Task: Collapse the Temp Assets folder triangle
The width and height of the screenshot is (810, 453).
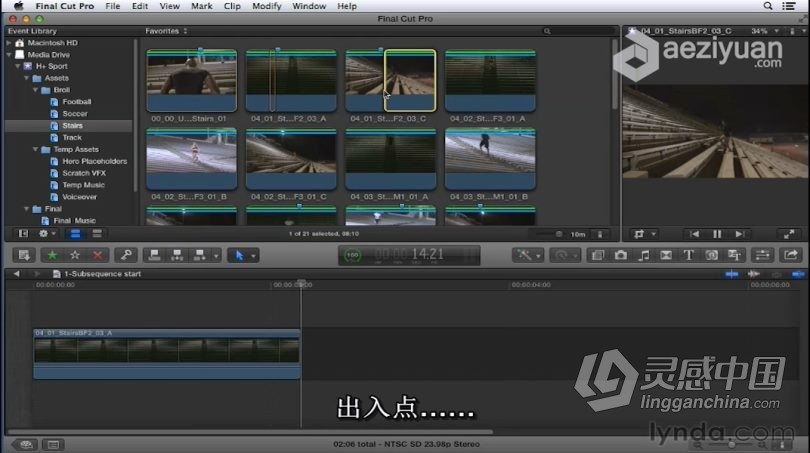Action: pyautogui.click(x=36, y=149)
